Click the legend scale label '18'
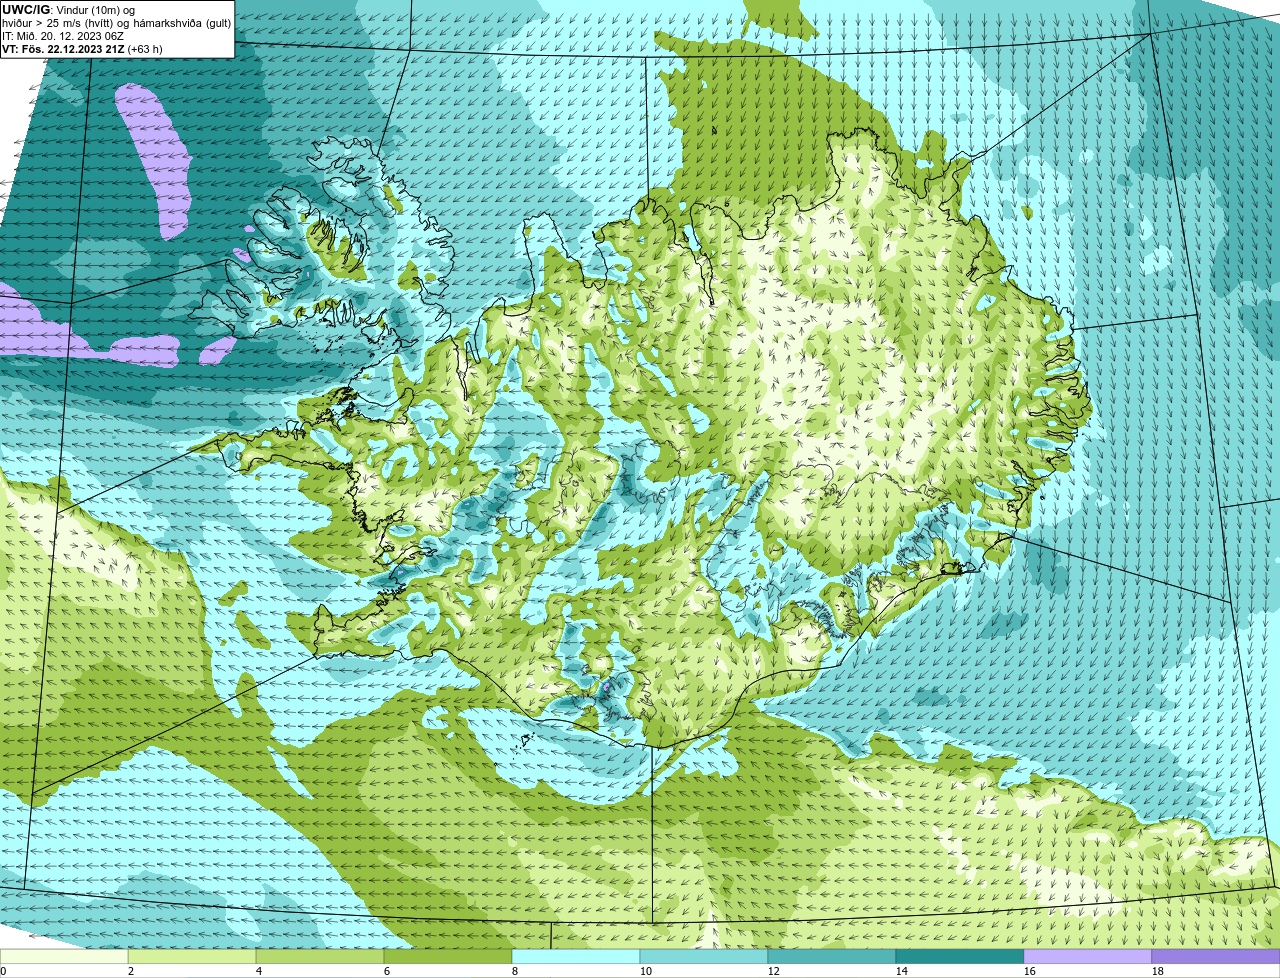Viewport: 1280px width, 978px height. coord(1158,971)
